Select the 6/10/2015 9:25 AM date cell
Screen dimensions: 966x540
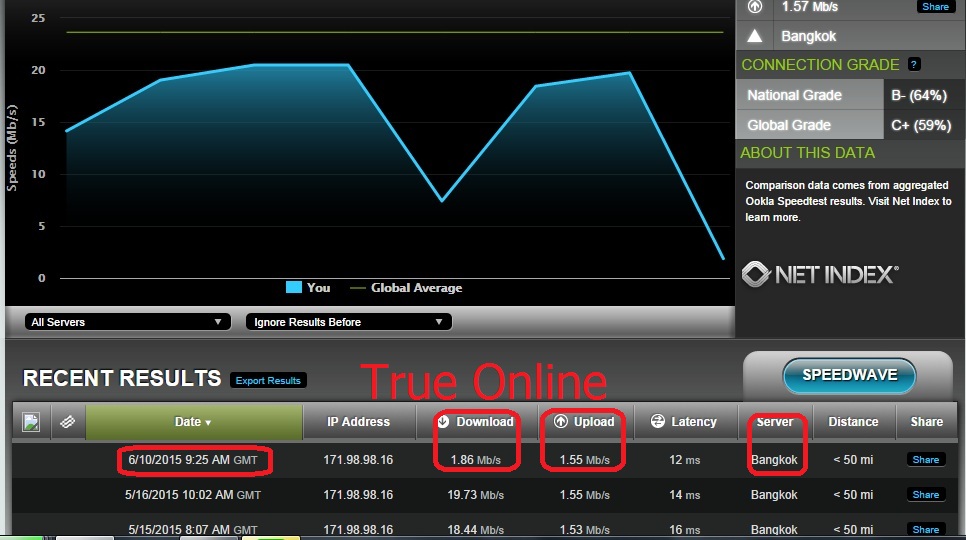193,460
